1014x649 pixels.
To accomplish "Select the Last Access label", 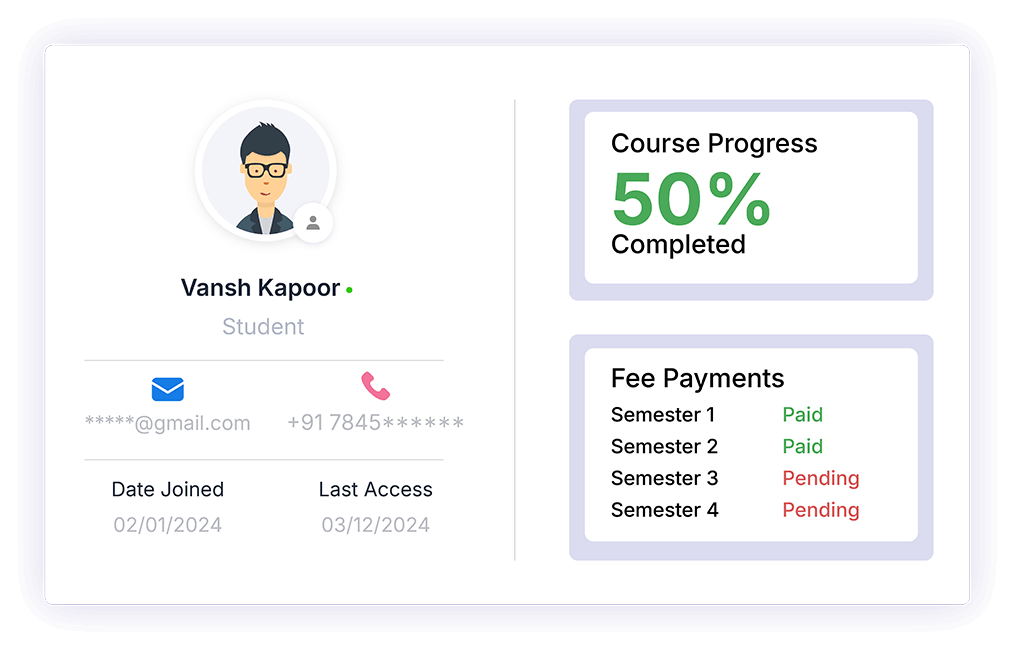I will click(x=375, y=490).
